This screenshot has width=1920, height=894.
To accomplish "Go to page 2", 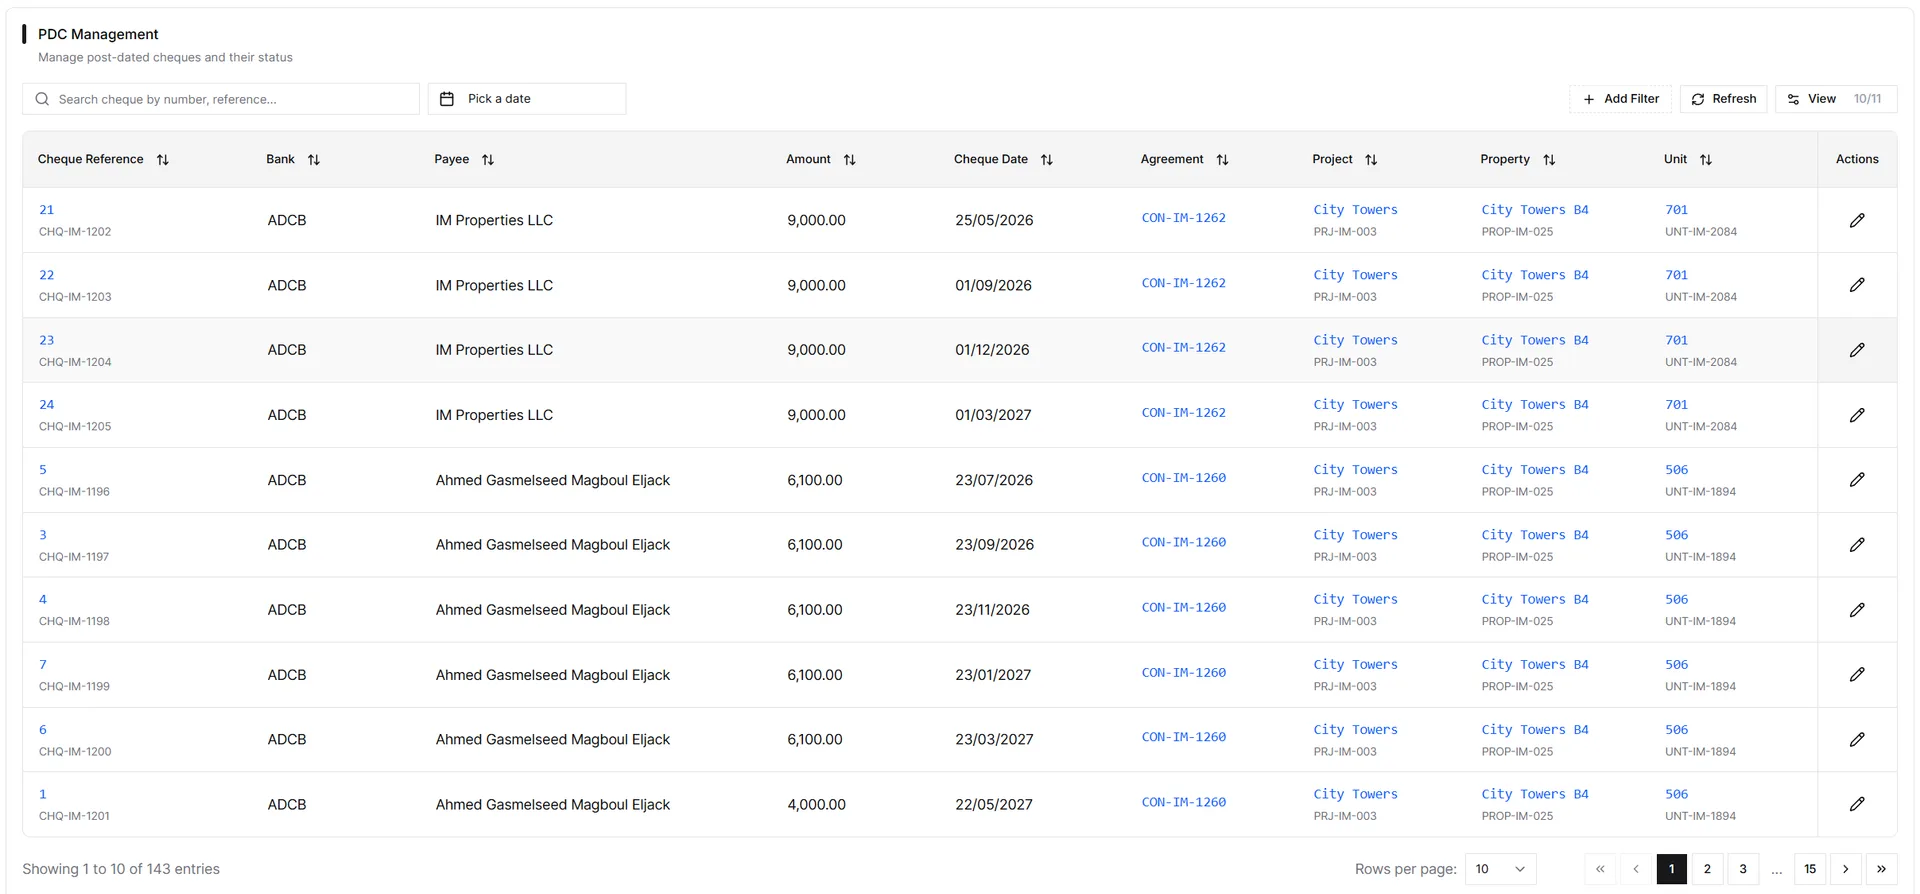I will 1707,869.
